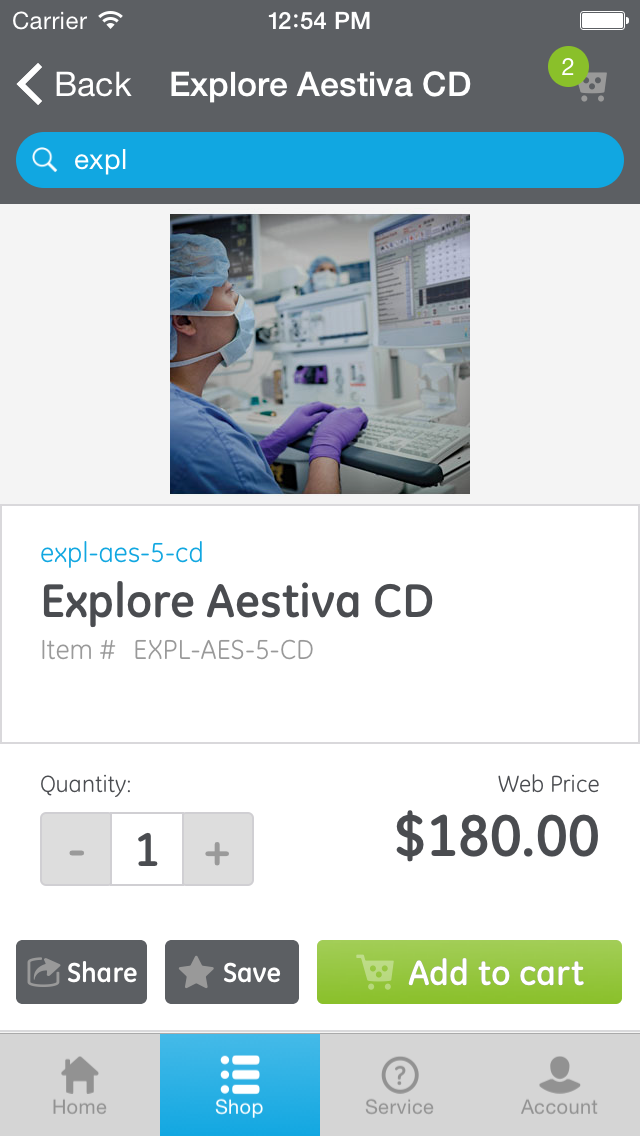640x1136 pixels.
Task: Open the expl-aes-5-cd product link
Action: (x=121, y=552)
